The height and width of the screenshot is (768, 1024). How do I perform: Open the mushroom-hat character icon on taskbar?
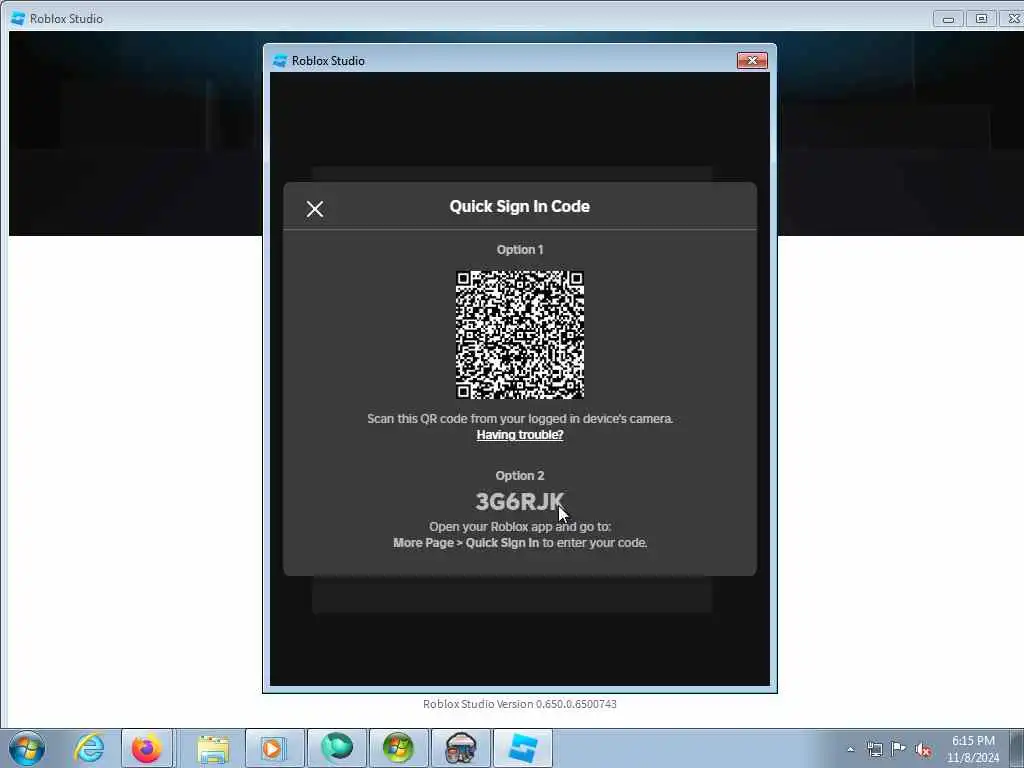click(460, 748)
